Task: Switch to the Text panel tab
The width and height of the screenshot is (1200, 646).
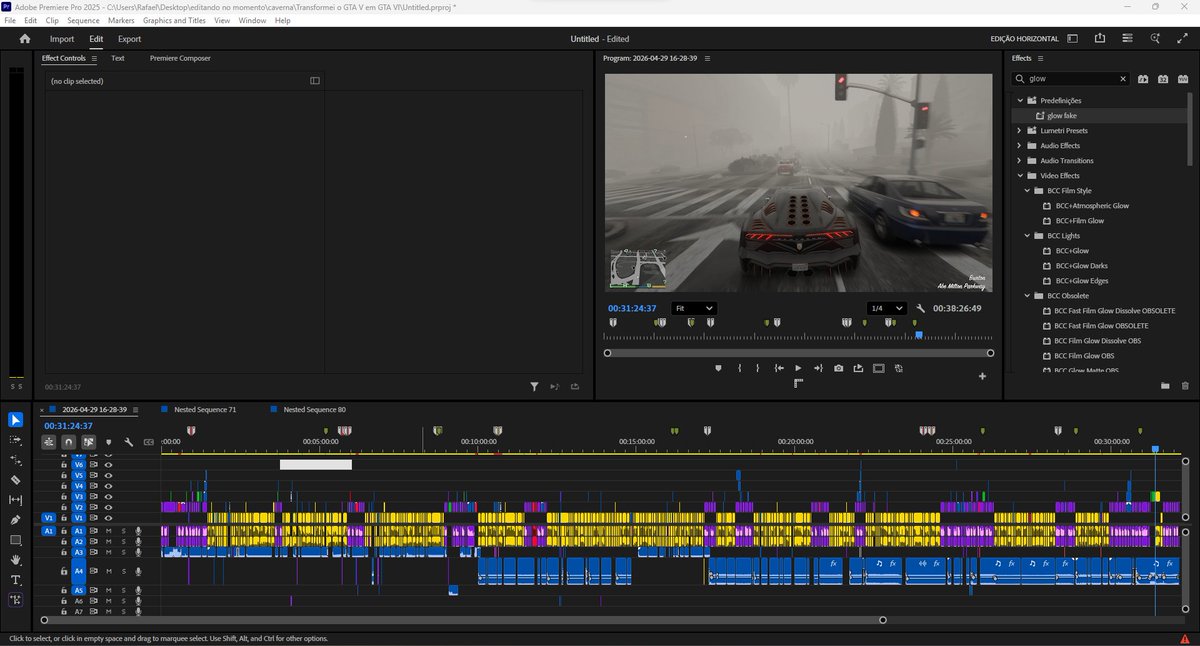Action: tap(118, 58)
